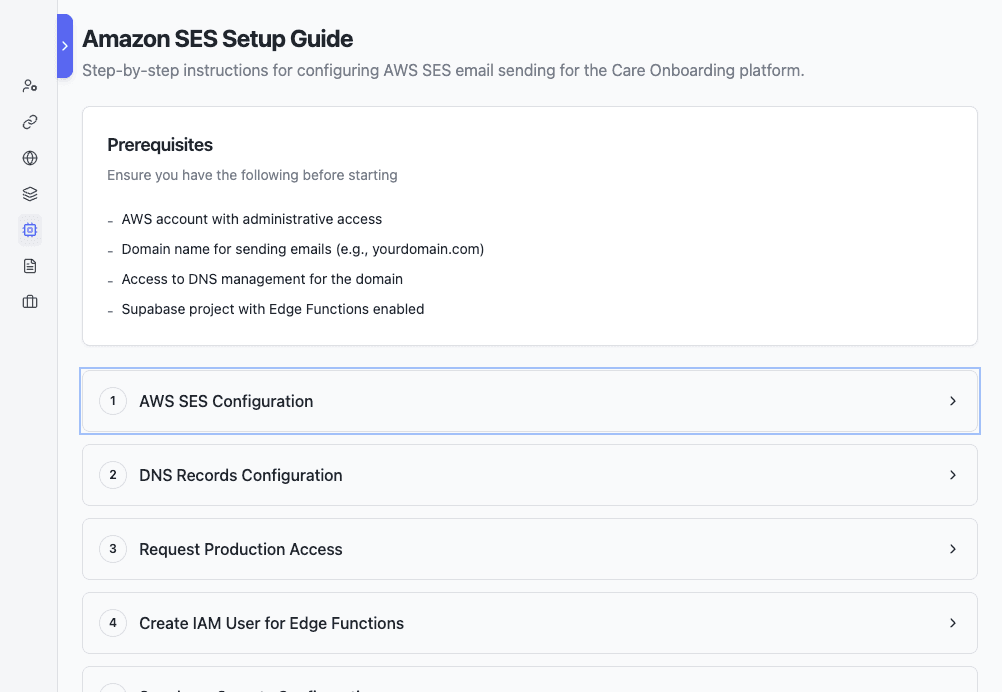The height and width of the screenshot is (692, 1002).
Task: Expand the AWS SES Configuration step
Action: (x=530, y=401)
